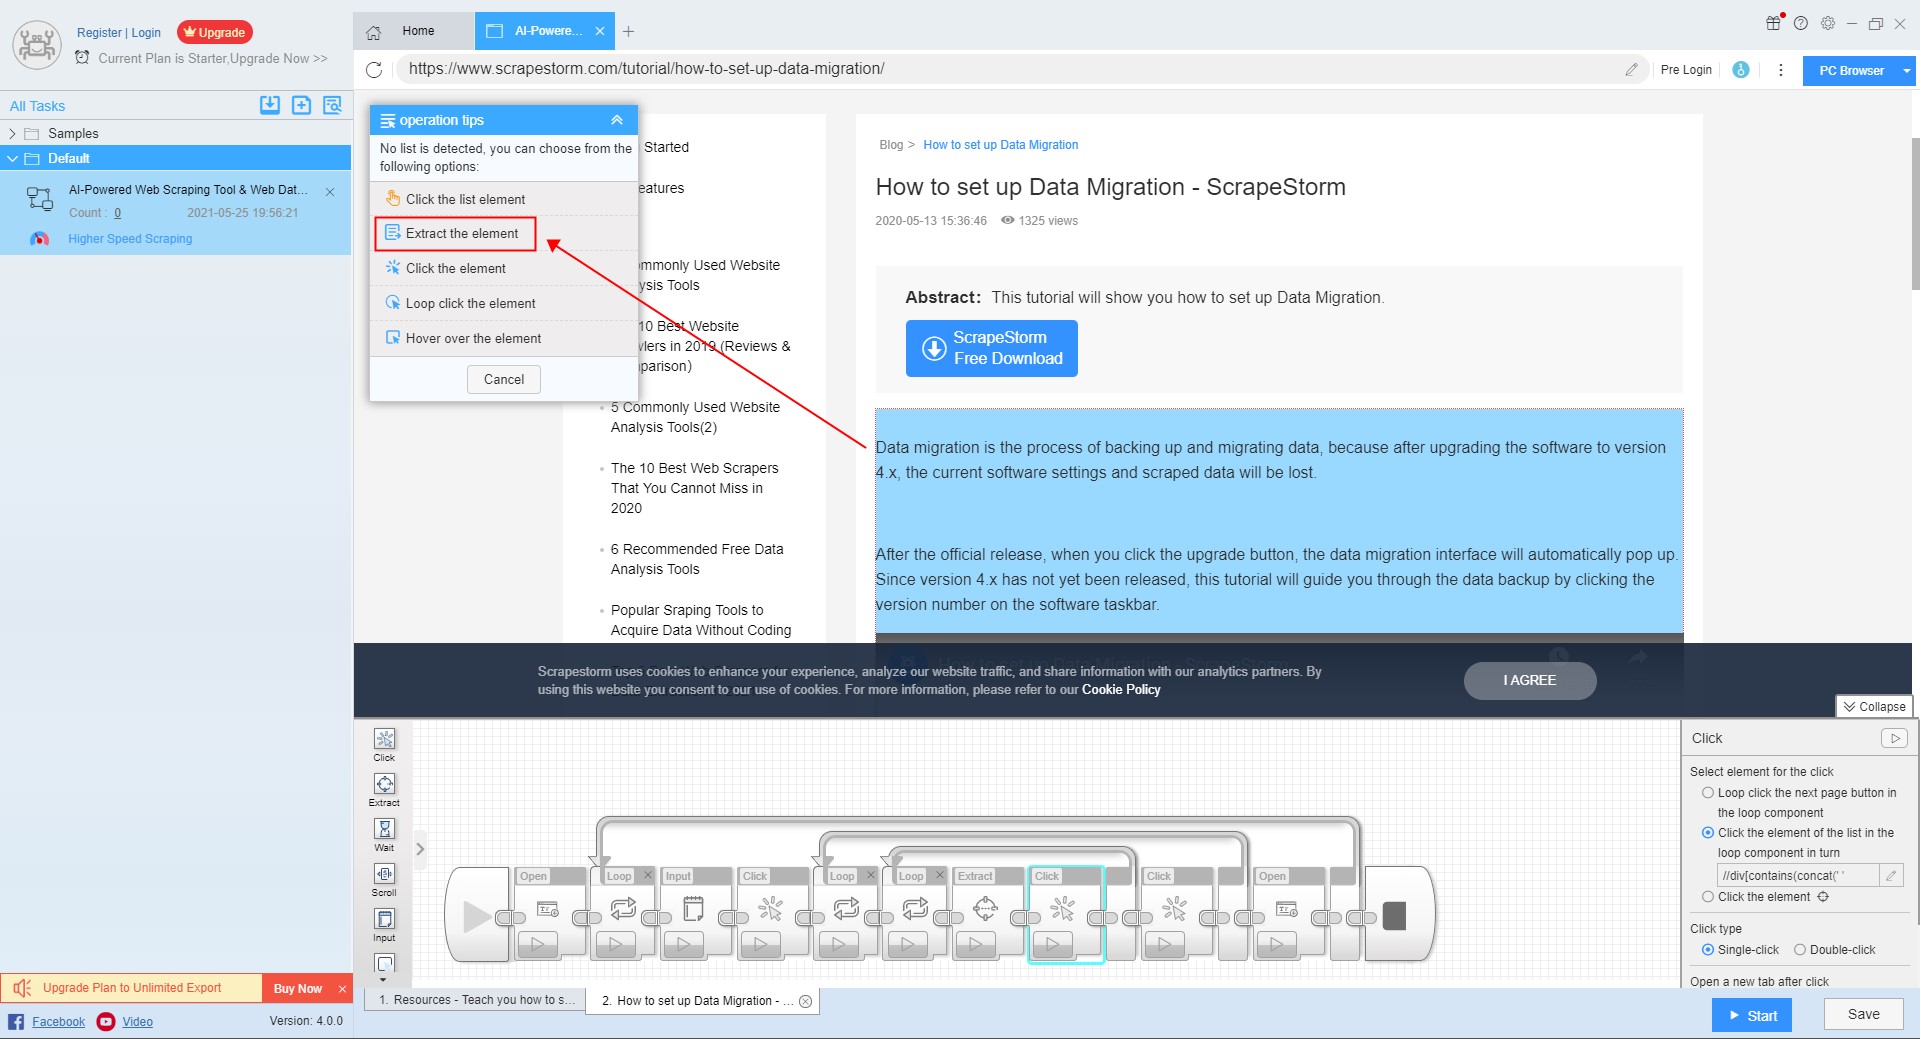The height and width of the screenshot is (1039, 1921).
Task: Click the URL address field
Action: pos(1010,69)
